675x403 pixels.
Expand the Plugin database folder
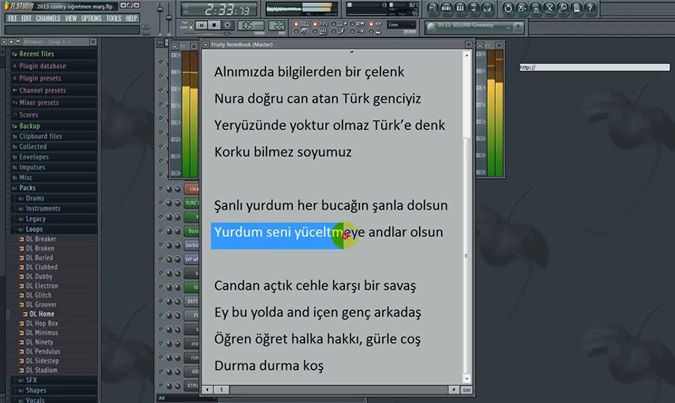[53, 66]
